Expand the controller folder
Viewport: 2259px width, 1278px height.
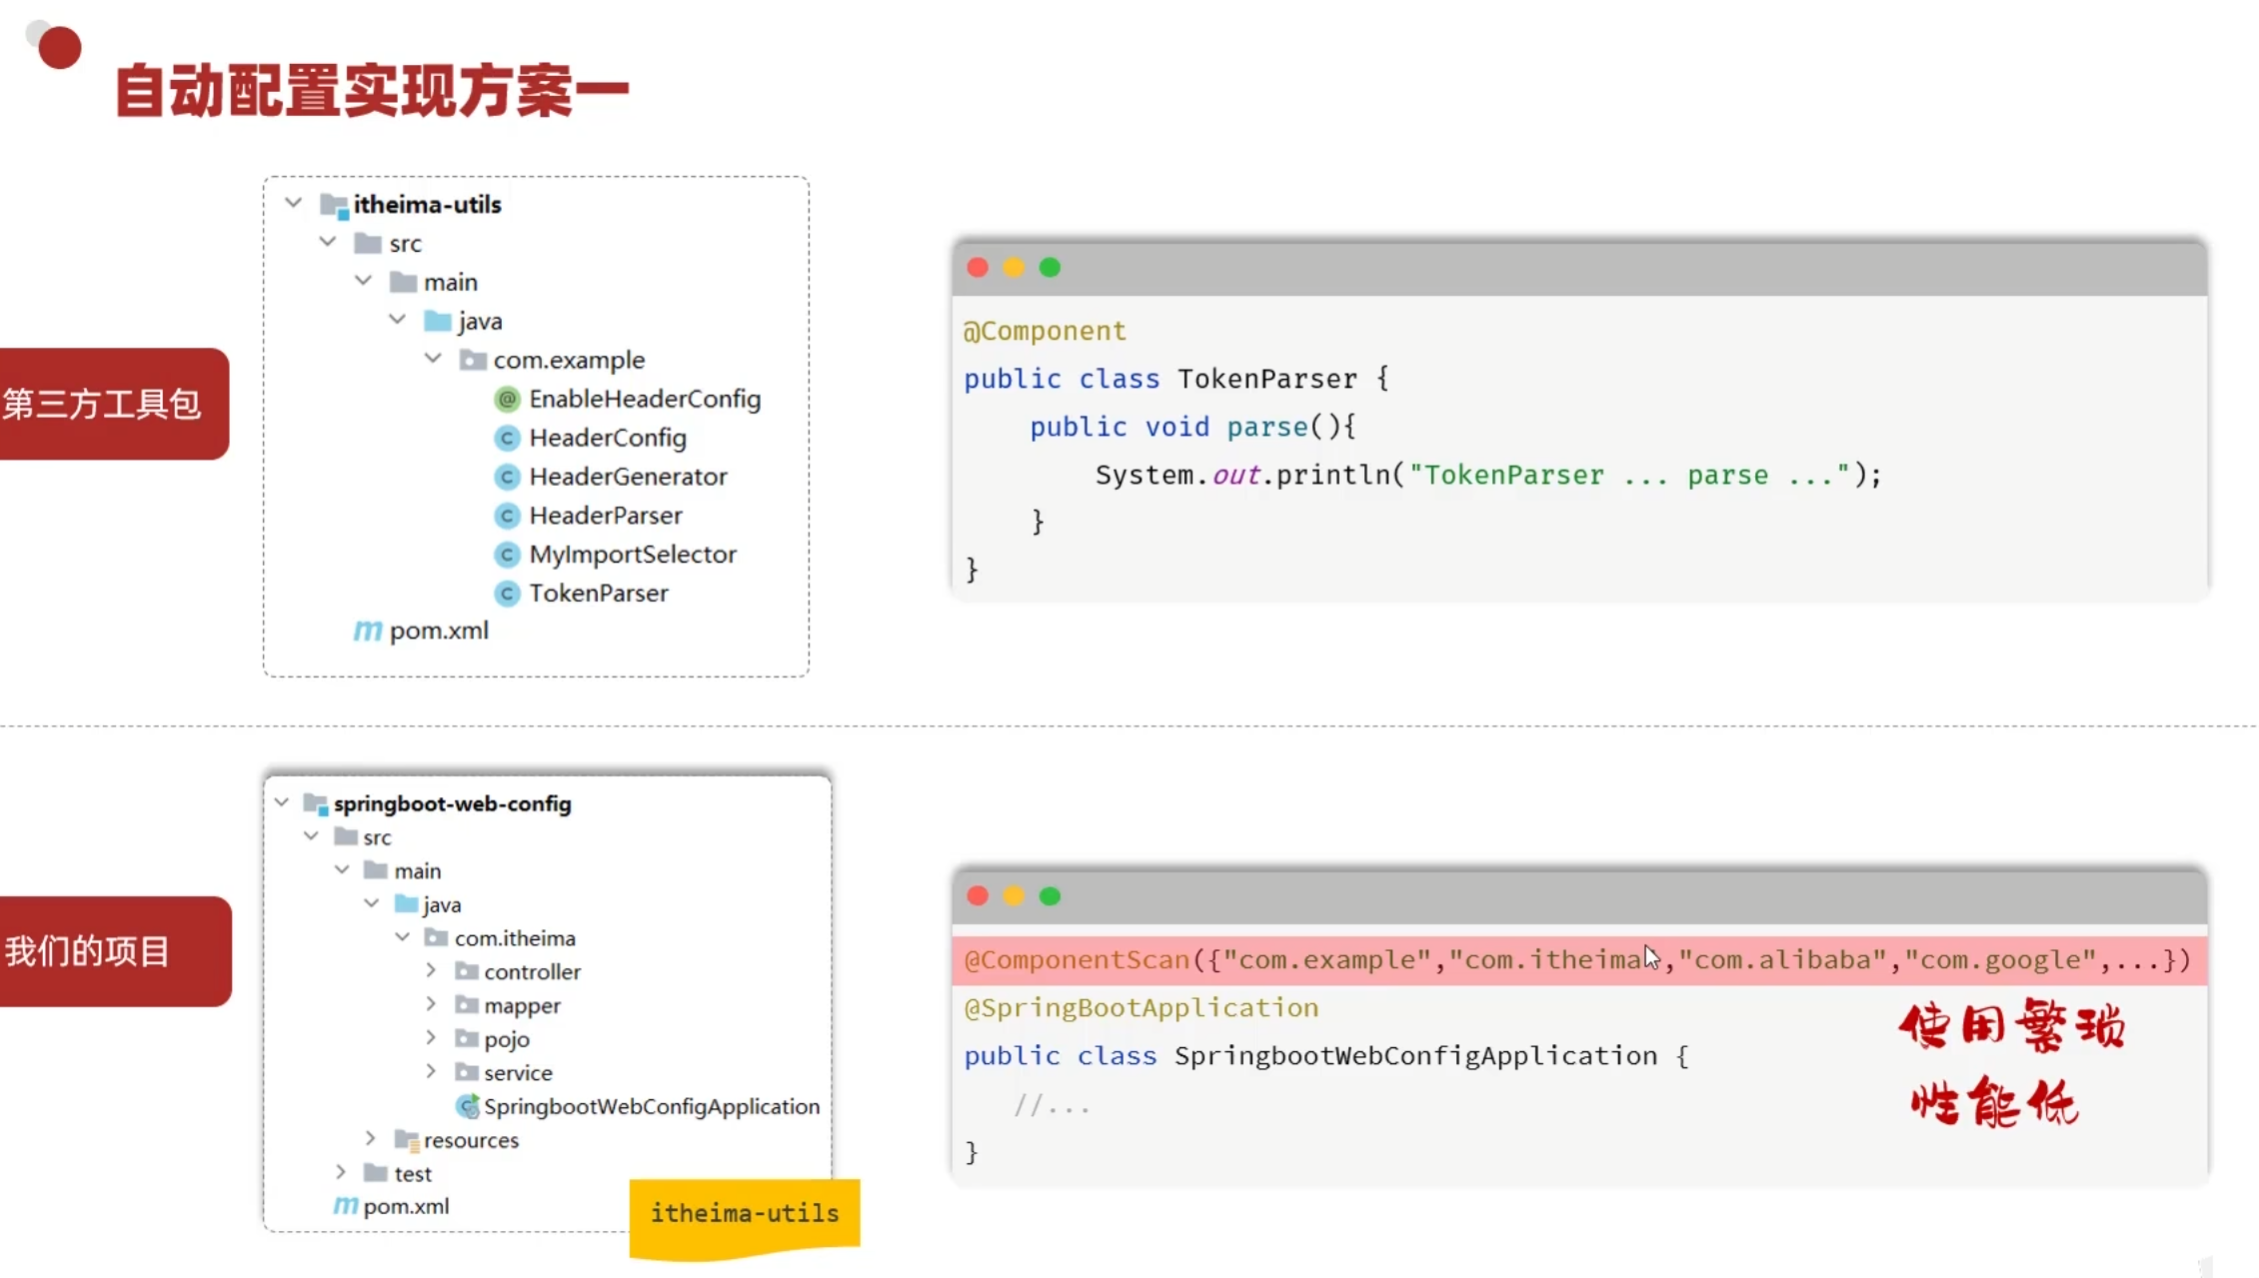click(x=431, y=970)
